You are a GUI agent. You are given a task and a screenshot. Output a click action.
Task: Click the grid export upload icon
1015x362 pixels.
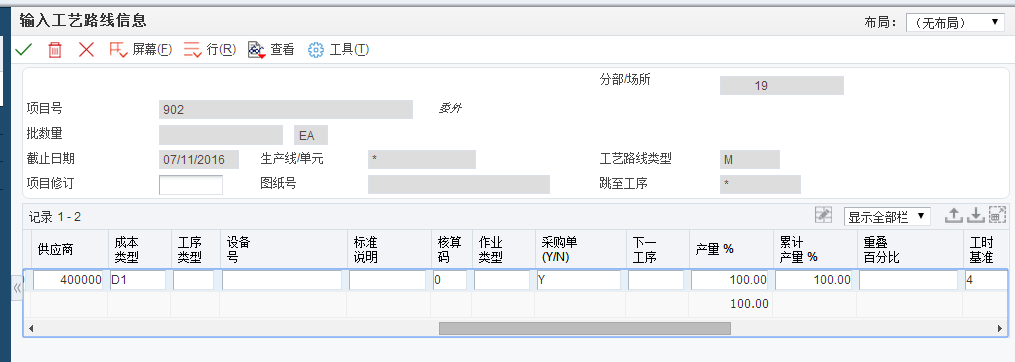[x=953, y=216]
